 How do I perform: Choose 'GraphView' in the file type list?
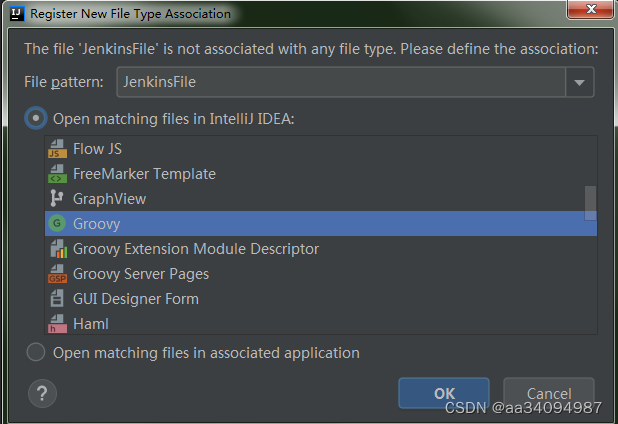tap(321, 199)
